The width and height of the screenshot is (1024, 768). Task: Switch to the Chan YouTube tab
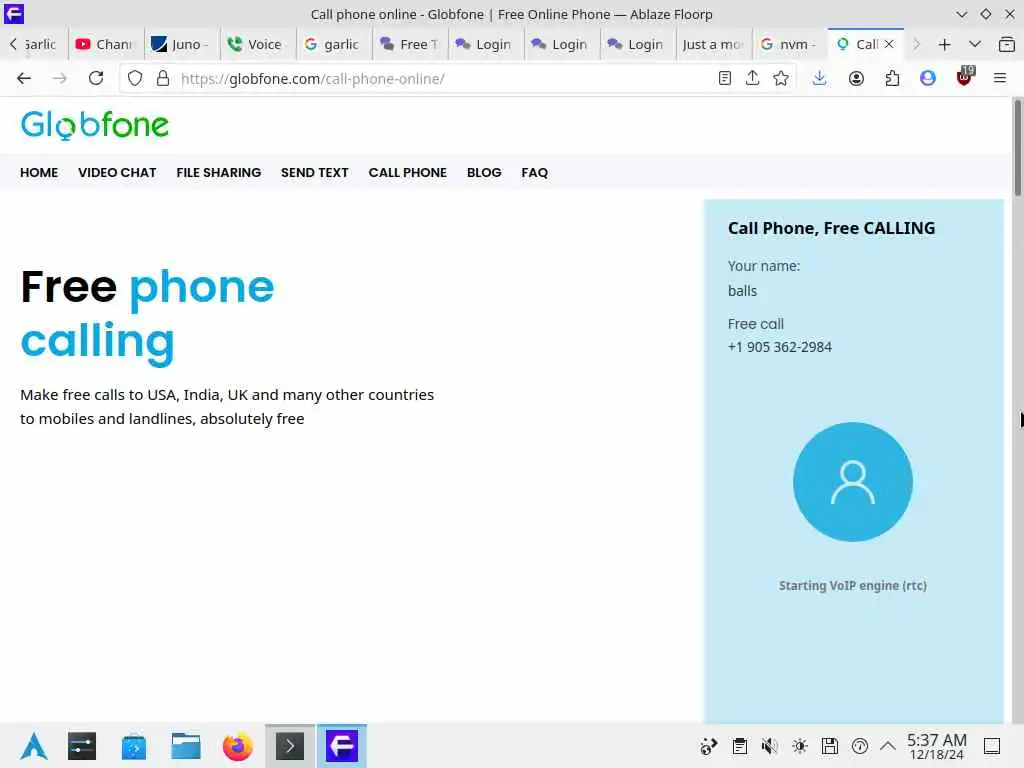click(105, 44)
